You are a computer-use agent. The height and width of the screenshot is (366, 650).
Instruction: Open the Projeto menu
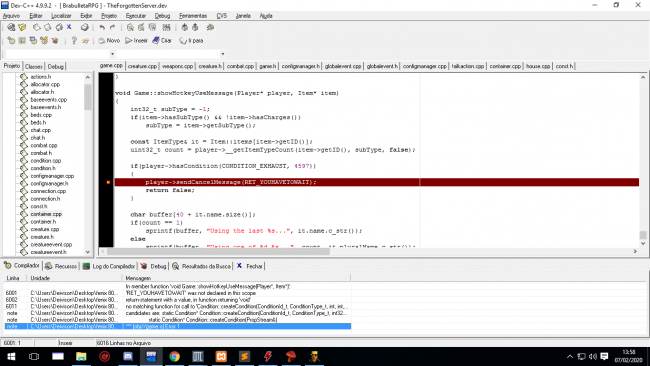pyautogui.click(x=109, y=16)
